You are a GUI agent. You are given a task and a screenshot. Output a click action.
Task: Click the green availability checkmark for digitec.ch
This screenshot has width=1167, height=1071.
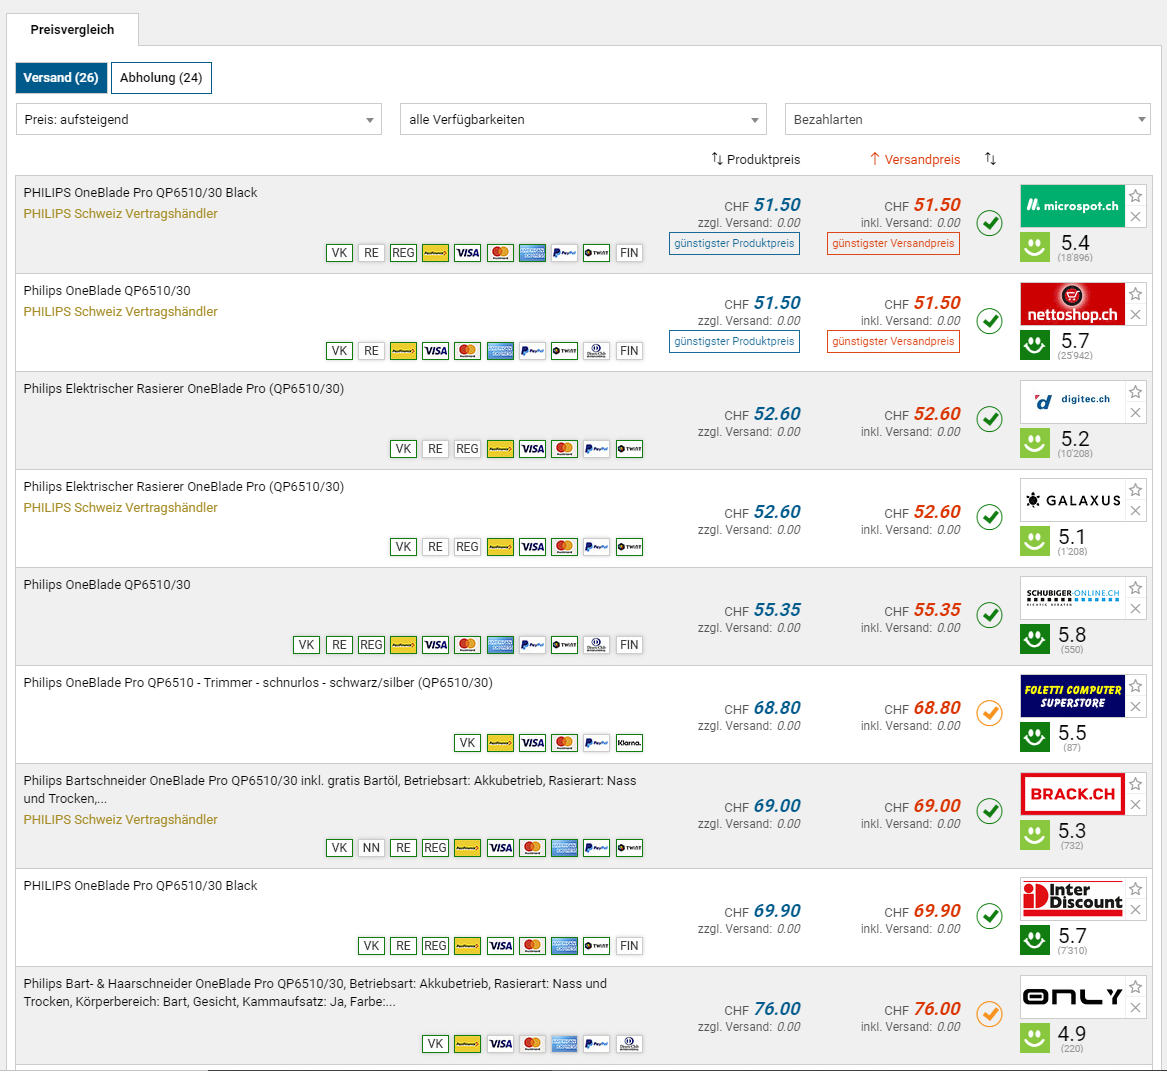click(989, 419)
